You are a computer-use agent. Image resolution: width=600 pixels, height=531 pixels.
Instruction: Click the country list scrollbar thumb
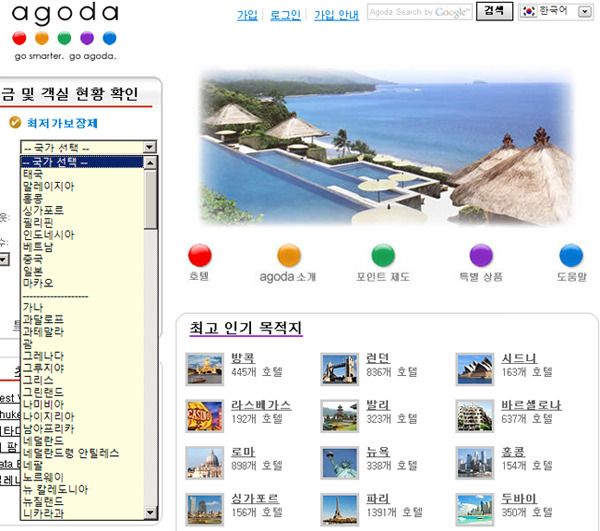tap(150, 199)
